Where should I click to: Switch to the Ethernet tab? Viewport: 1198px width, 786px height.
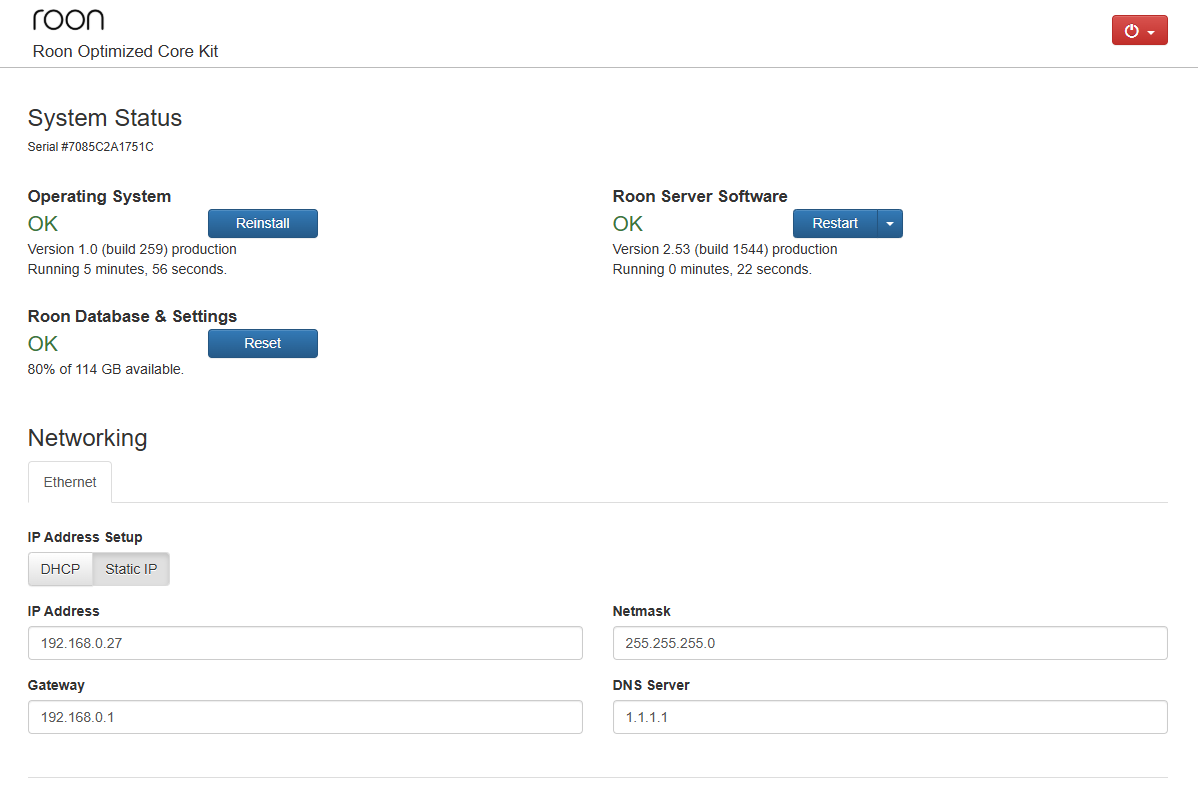pyautogui.click(x=69, y=481)
